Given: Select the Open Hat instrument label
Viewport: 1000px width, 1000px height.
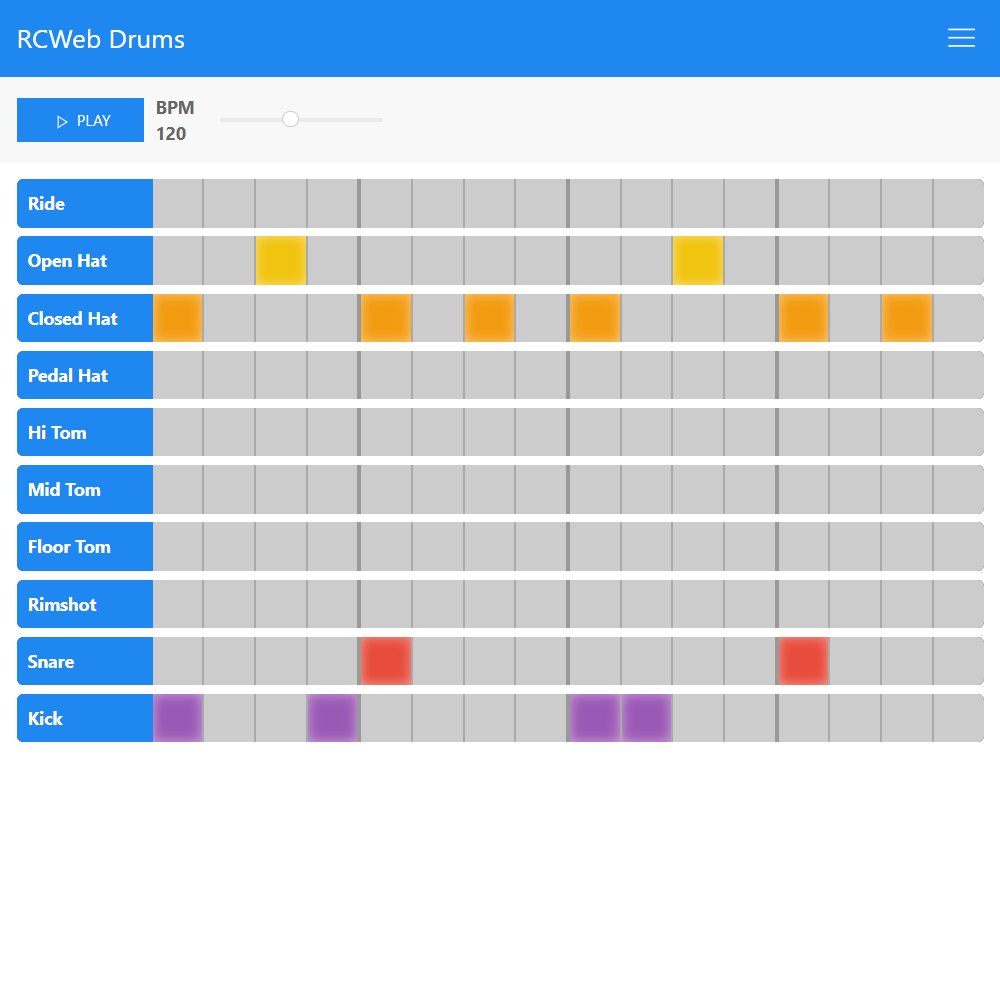Looking at the screenshot, I should tap(84, 260).
